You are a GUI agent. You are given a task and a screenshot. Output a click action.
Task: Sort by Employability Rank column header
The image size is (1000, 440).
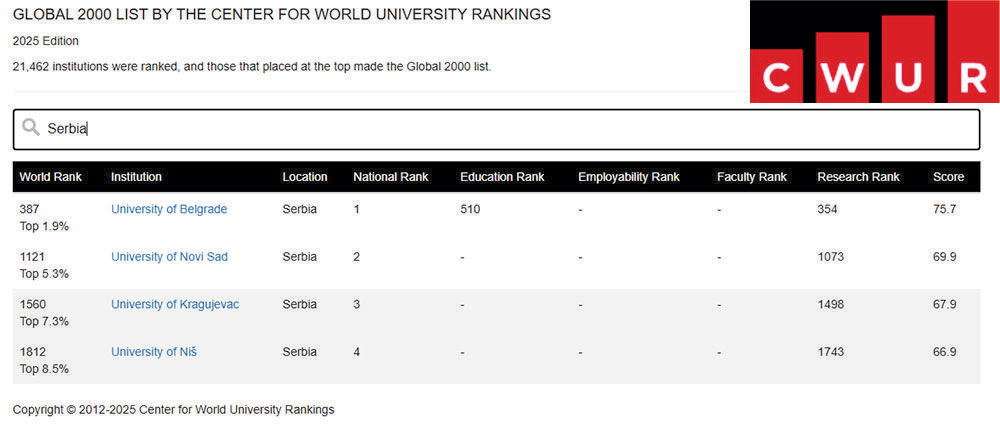(x=629, y=177)
